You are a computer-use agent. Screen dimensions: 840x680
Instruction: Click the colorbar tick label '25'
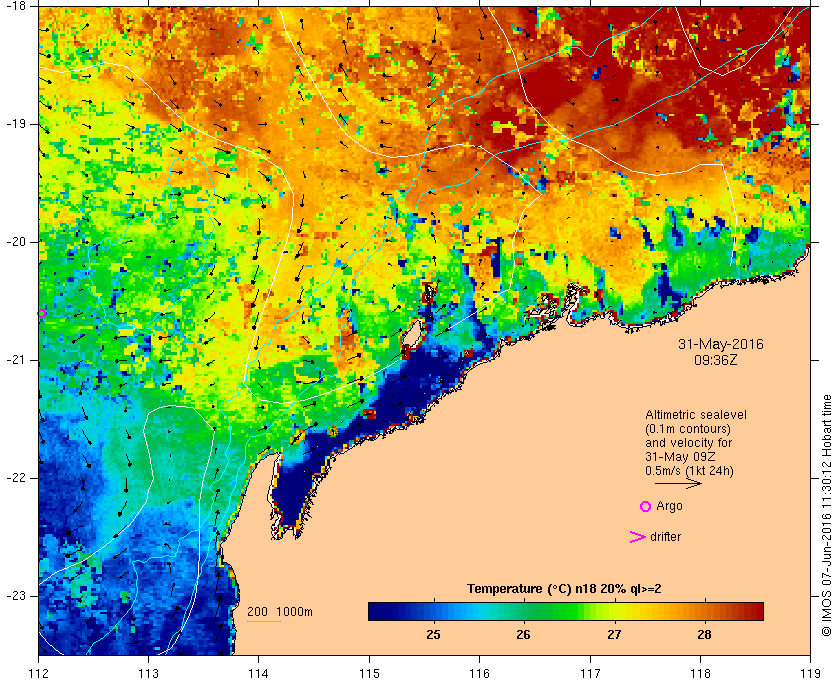click(x=433, y=635)
